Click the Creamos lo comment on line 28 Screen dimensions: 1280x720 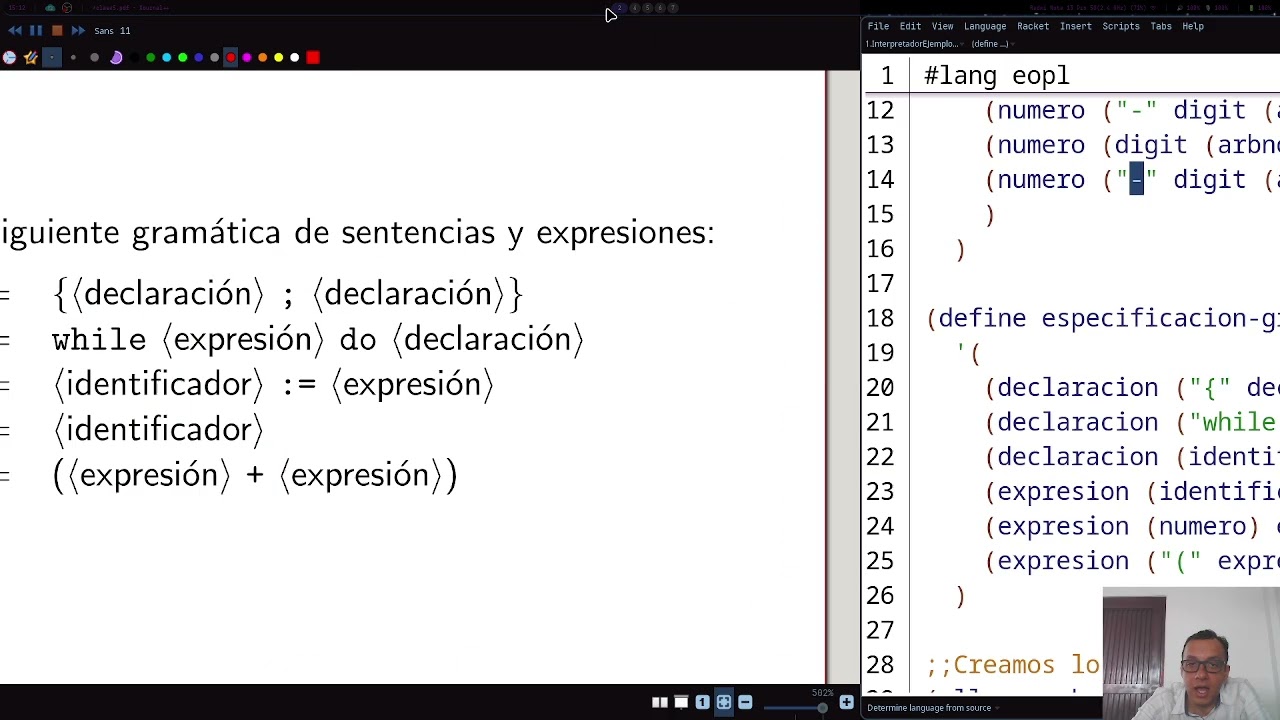1013,665
